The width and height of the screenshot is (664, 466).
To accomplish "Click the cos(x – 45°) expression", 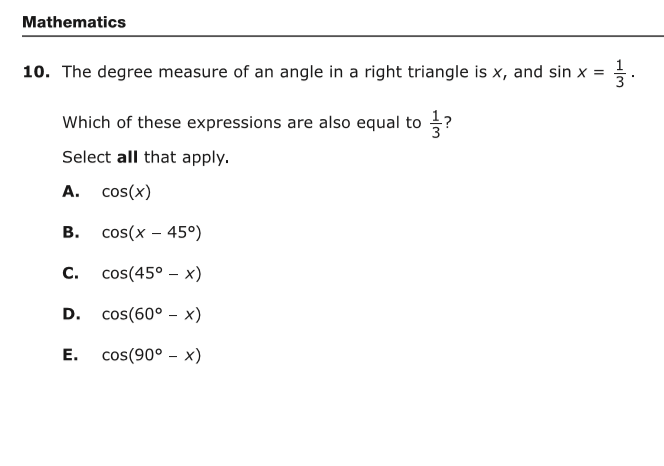I will coord(152,233).
